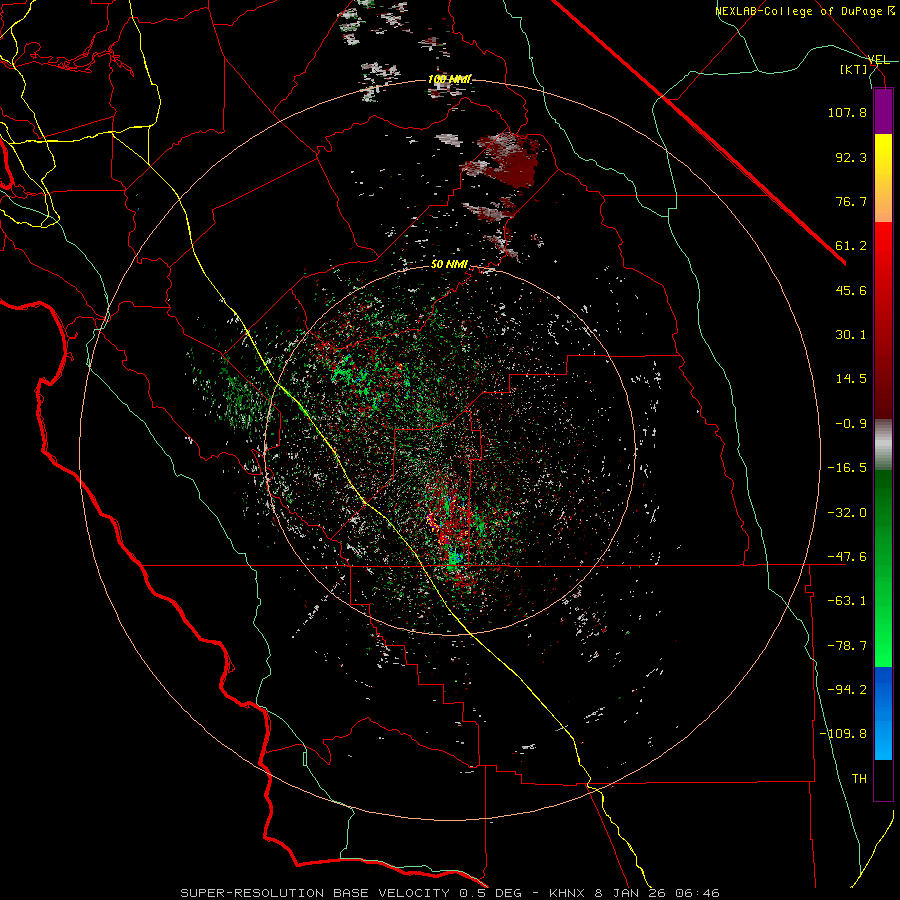This screenshot has height=900, width=900.
Task: Select the -63.1 scale value
Action: [847, 601]
